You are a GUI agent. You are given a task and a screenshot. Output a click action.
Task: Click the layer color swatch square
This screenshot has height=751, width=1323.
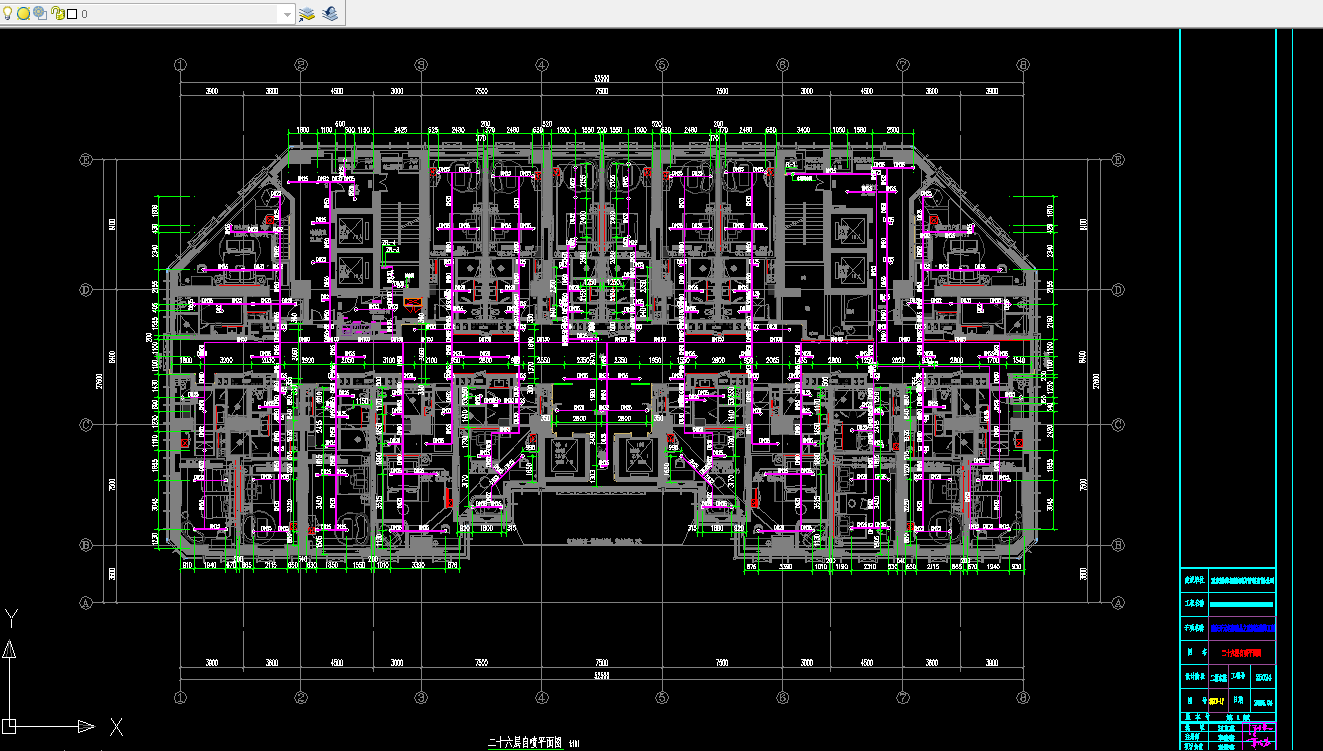click(x=72, y=14)
